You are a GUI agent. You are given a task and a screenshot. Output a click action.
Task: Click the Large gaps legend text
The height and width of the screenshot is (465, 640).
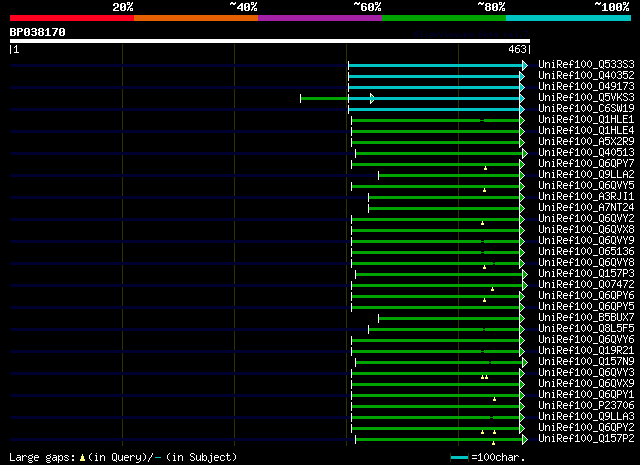click(123, 458)
